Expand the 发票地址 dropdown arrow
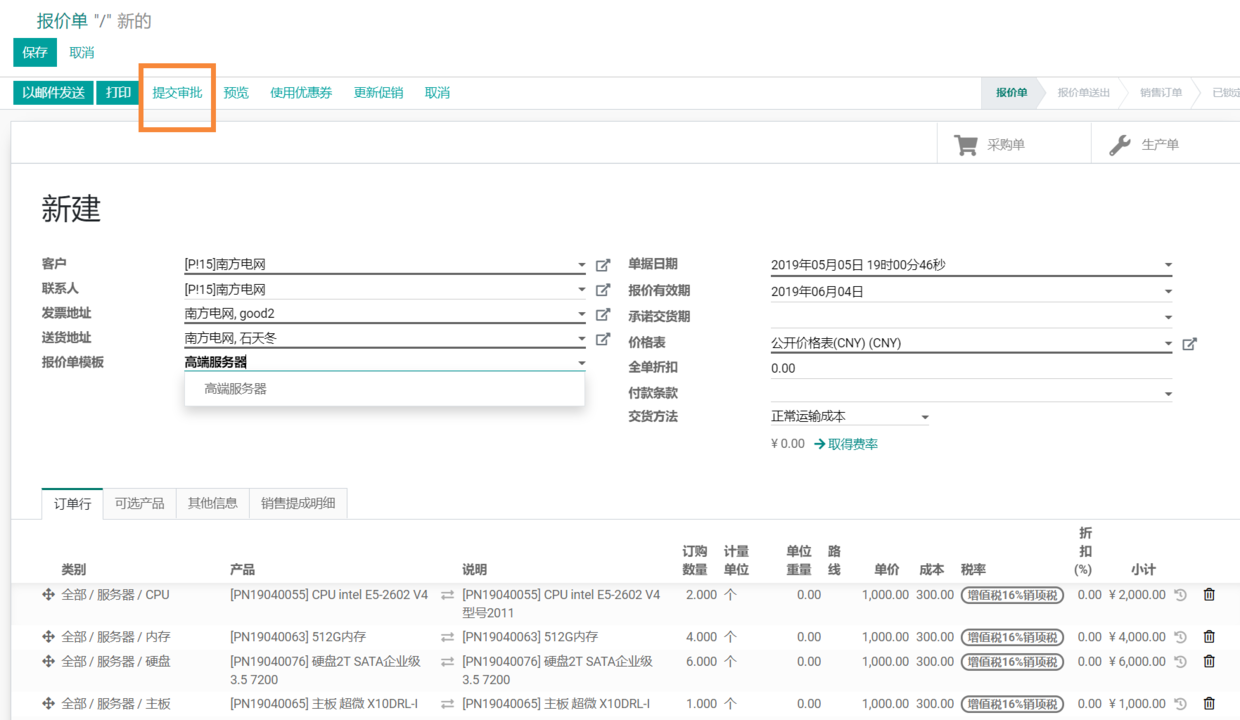Image resolution: width=1240 pixels, height=720 pixels. (x=582, y=314)
